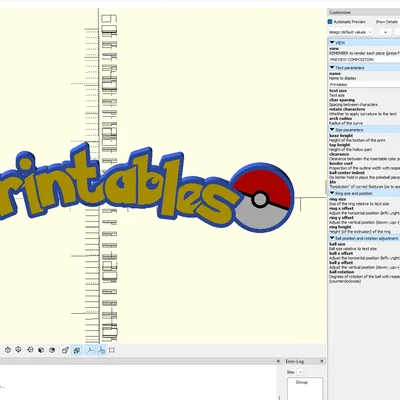Switch to Bottom view icon

[18, 350]
